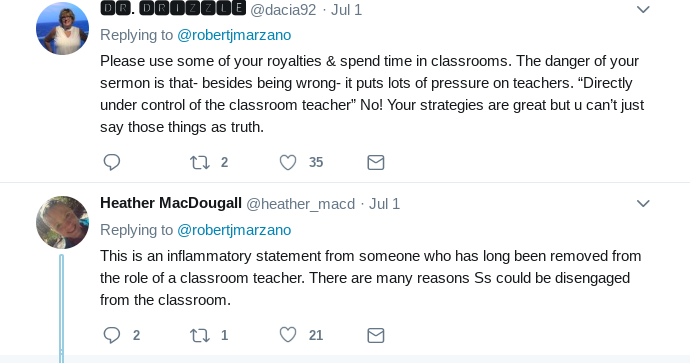Image resolution: width=690 pixels, height=363 pixels.
Task: Send Dr. Drizzle's tweet via direct message
Action: [376, 162]
